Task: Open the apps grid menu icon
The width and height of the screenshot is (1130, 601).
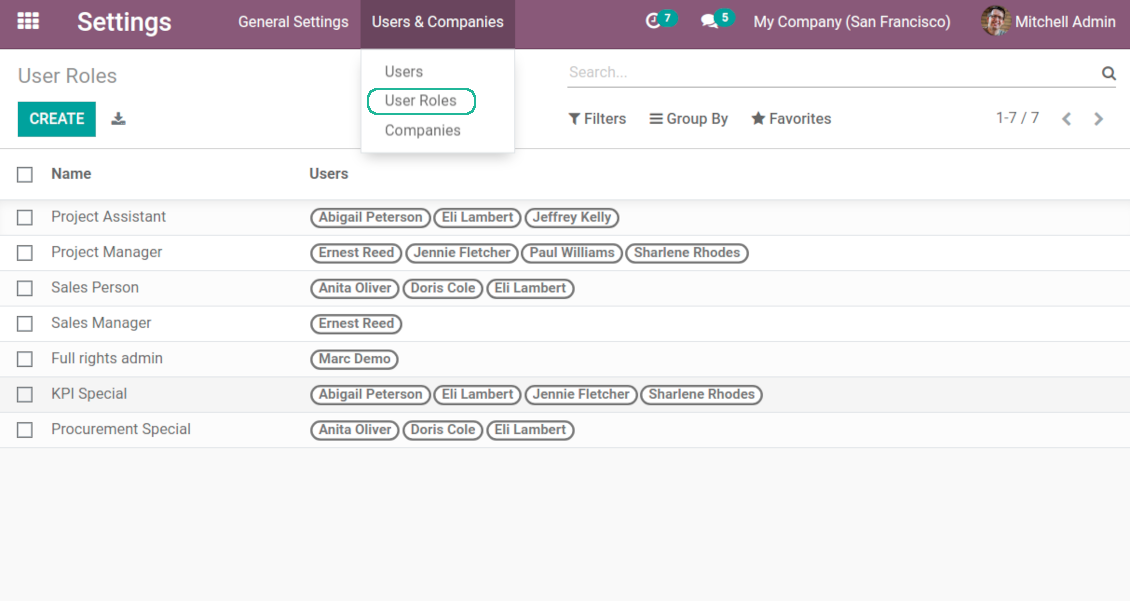Action: click(x=28, y=21)
